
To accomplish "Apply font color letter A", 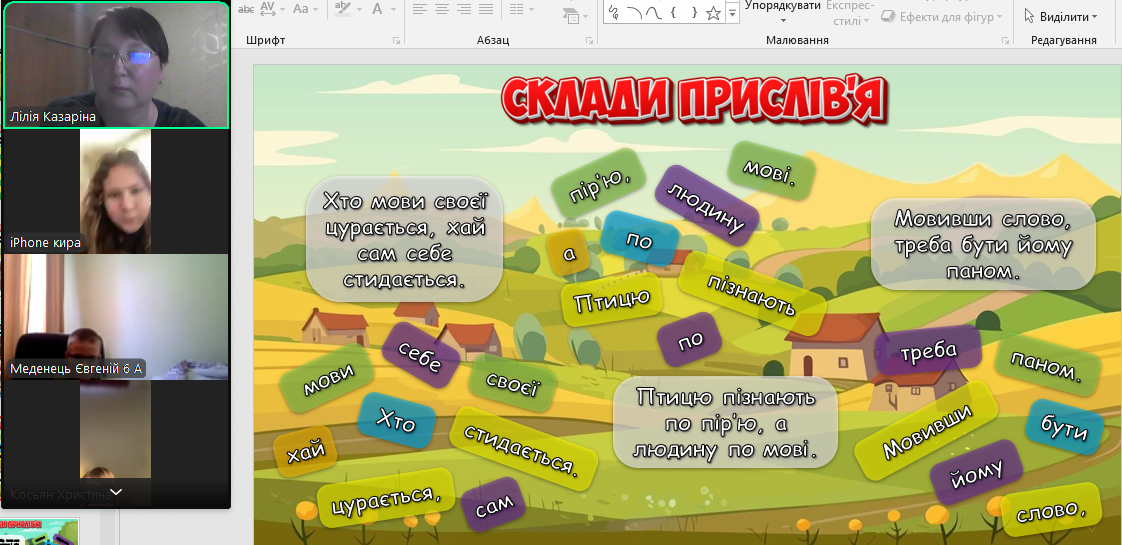I will click(x=376, y=9).
